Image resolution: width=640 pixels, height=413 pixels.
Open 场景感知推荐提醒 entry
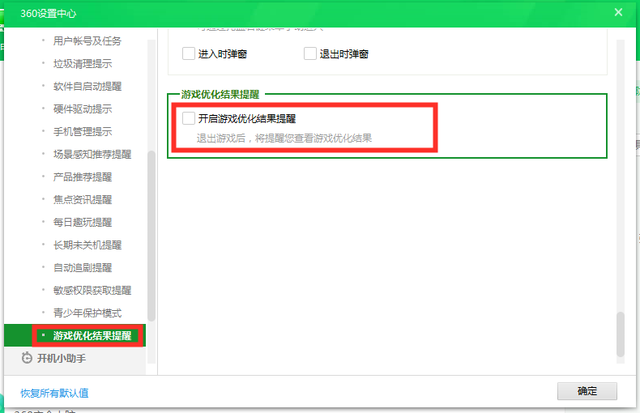92,154
